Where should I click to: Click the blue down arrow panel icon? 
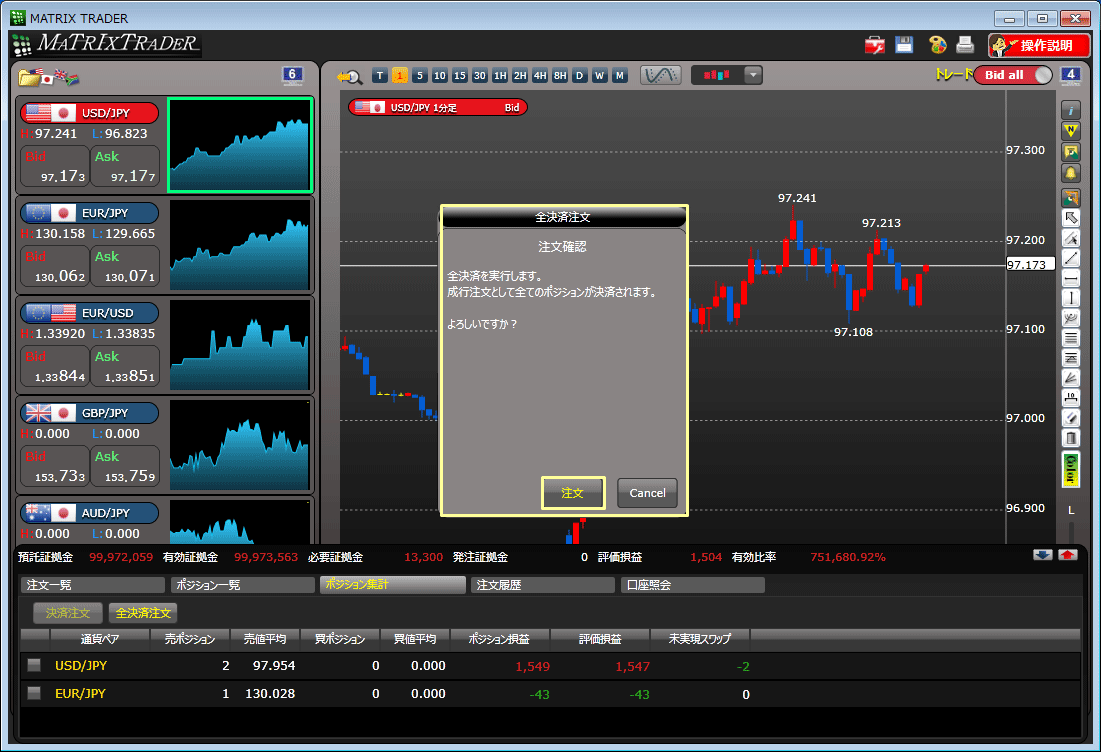[x=1043, y=555]
